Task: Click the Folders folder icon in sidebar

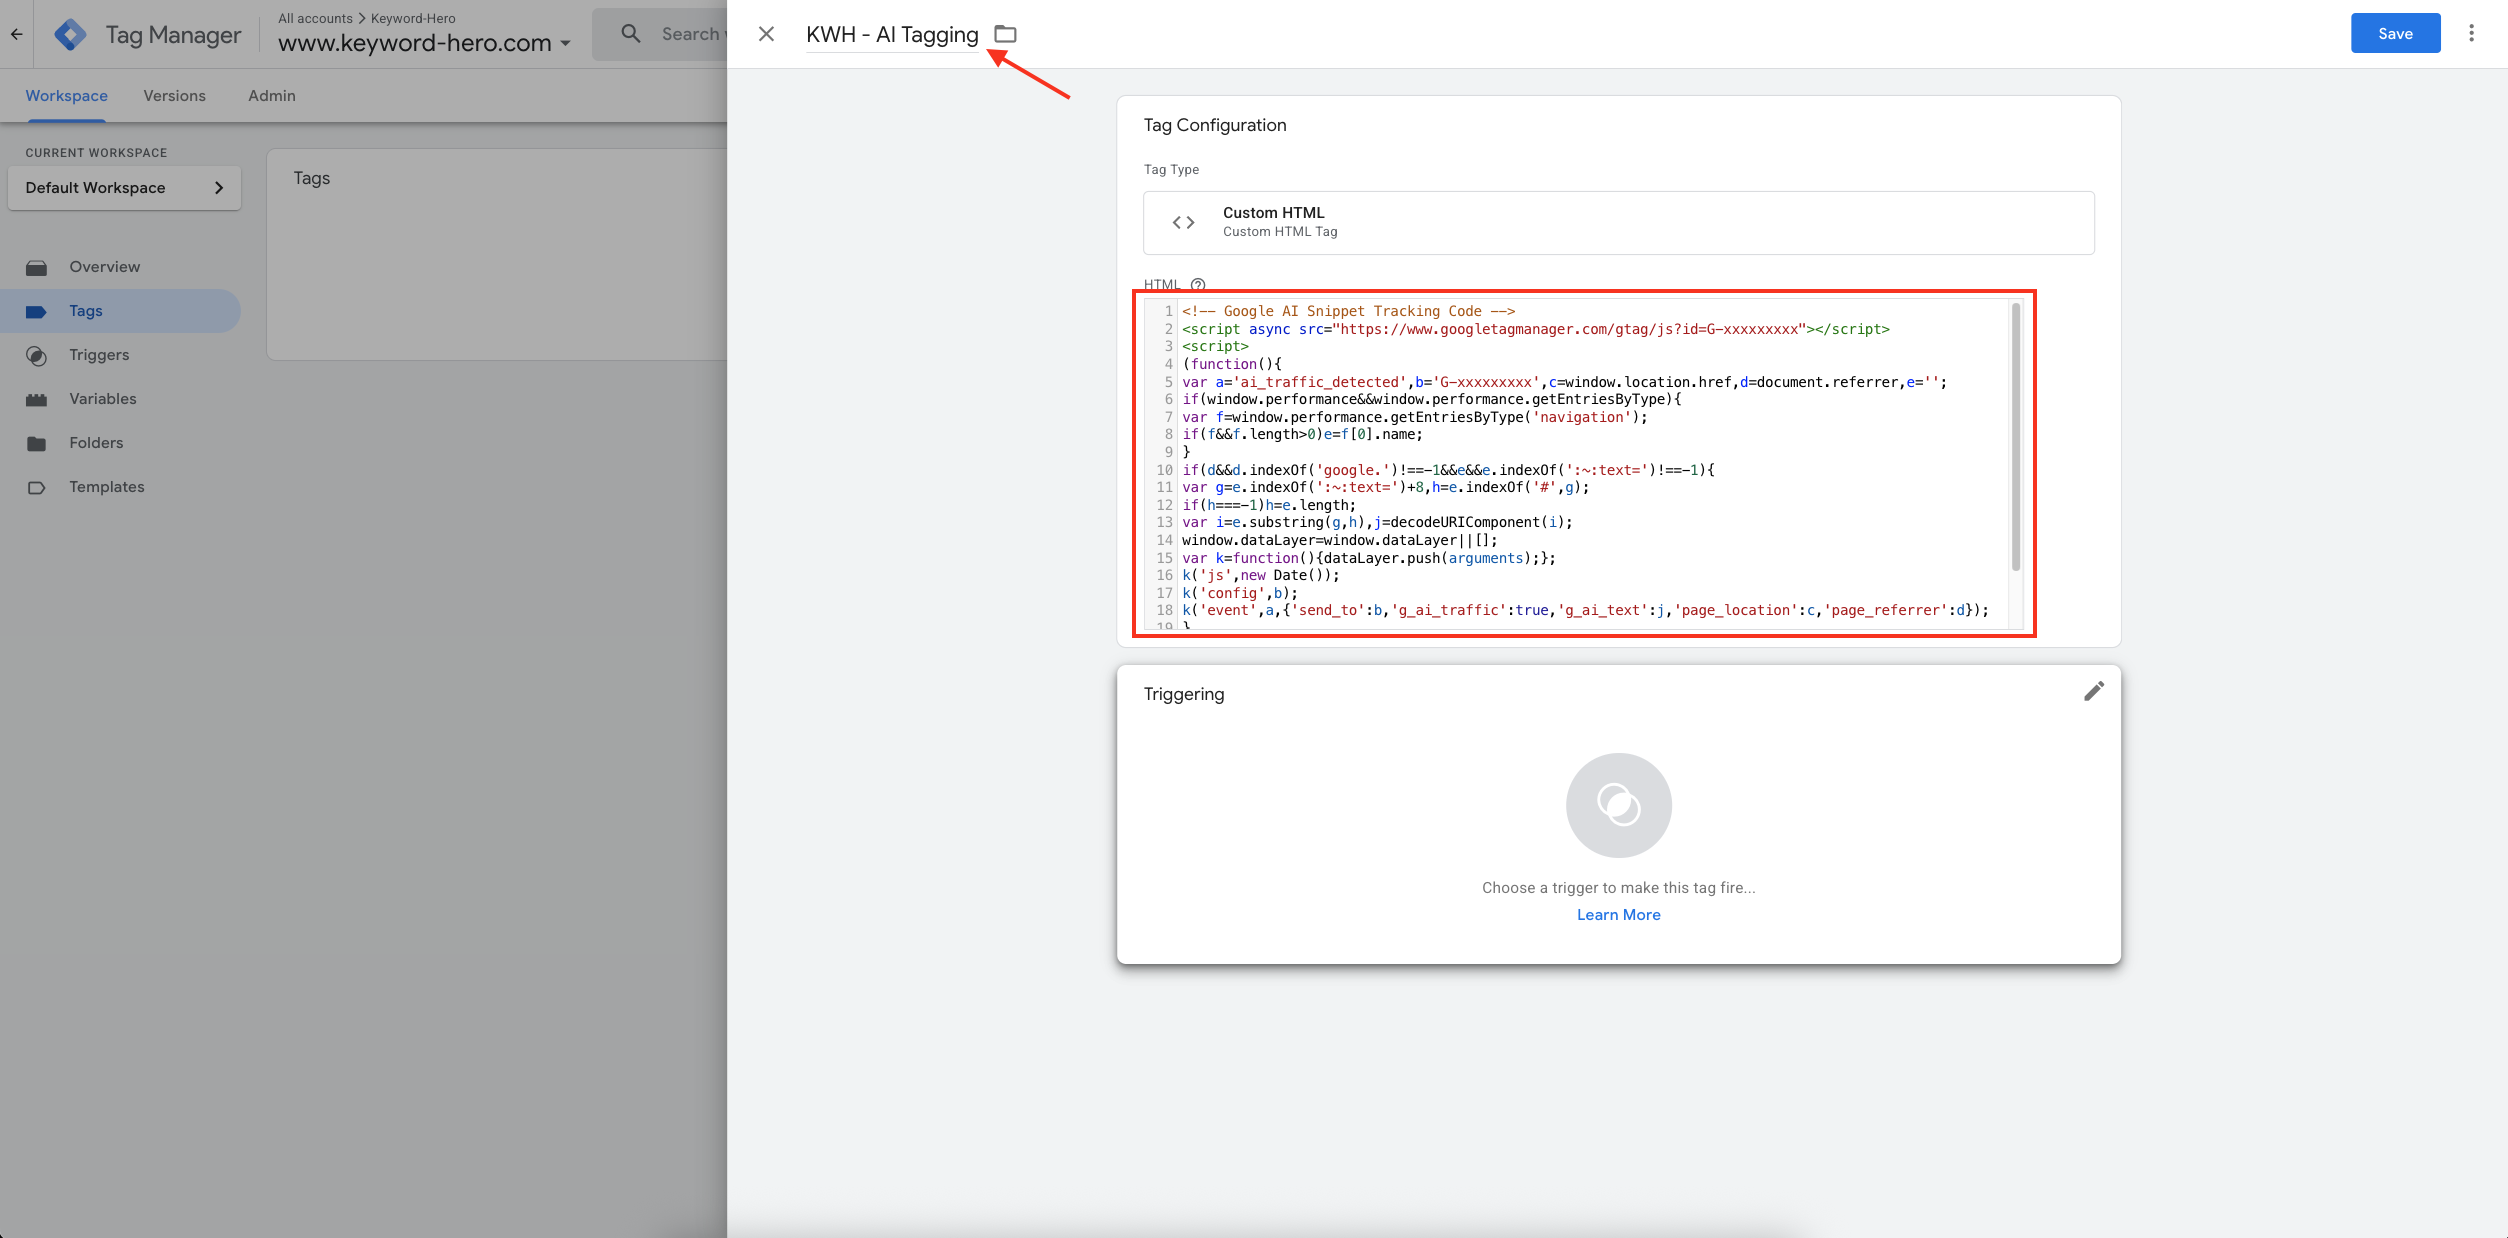Action: (x=37, y=444)
